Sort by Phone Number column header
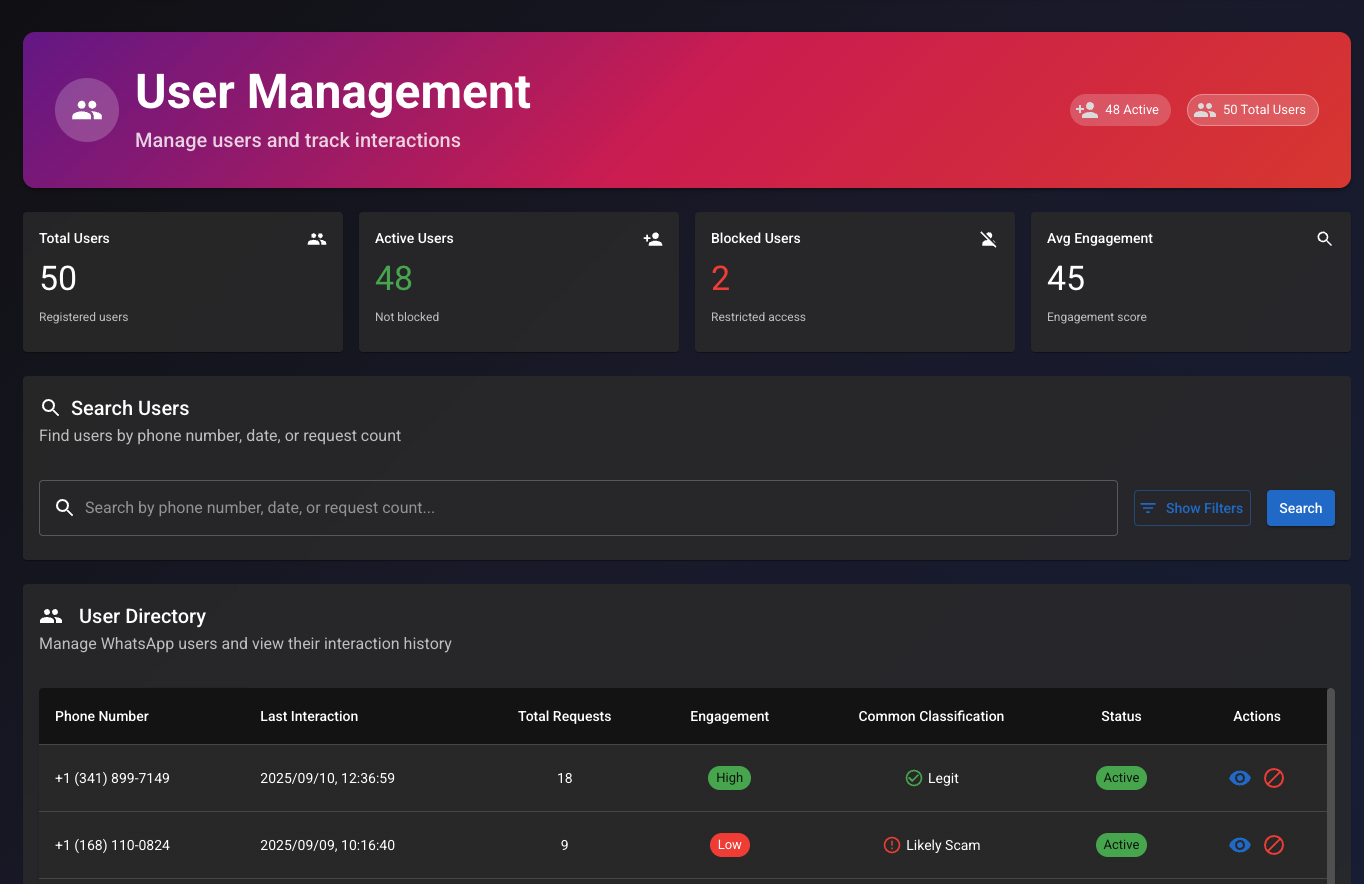1364x884 pixels. pos(102,716)
